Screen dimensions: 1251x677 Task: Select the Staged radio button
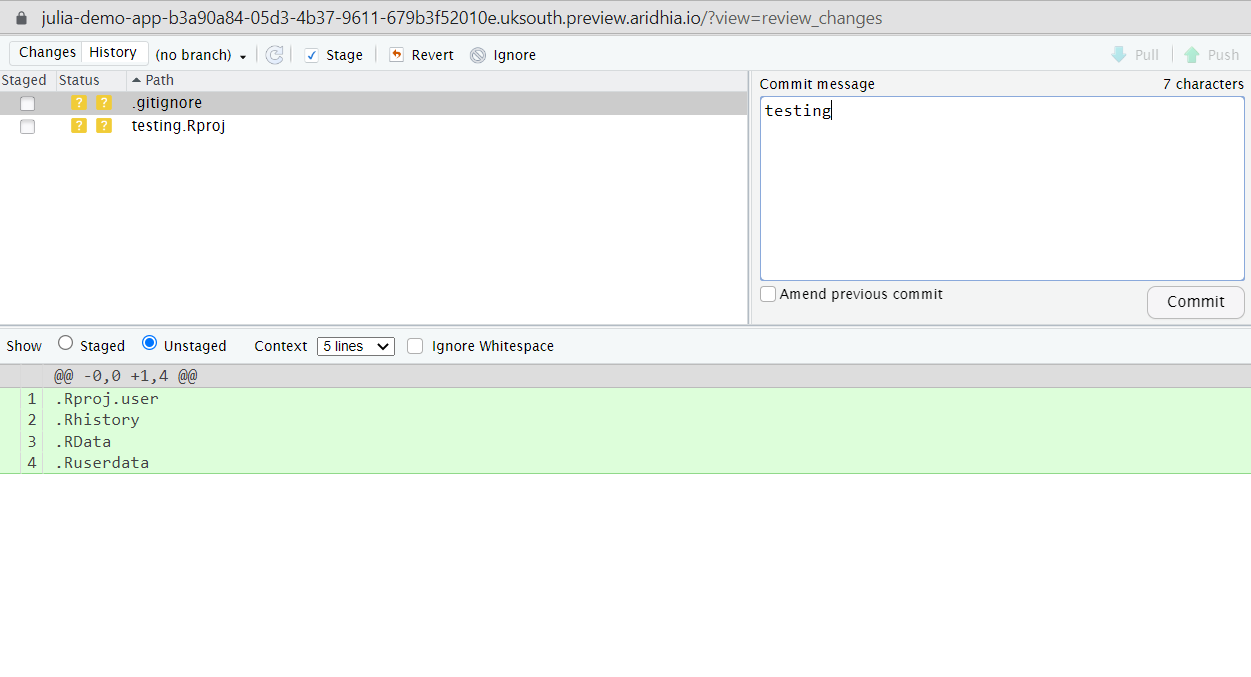pos(64,344)
